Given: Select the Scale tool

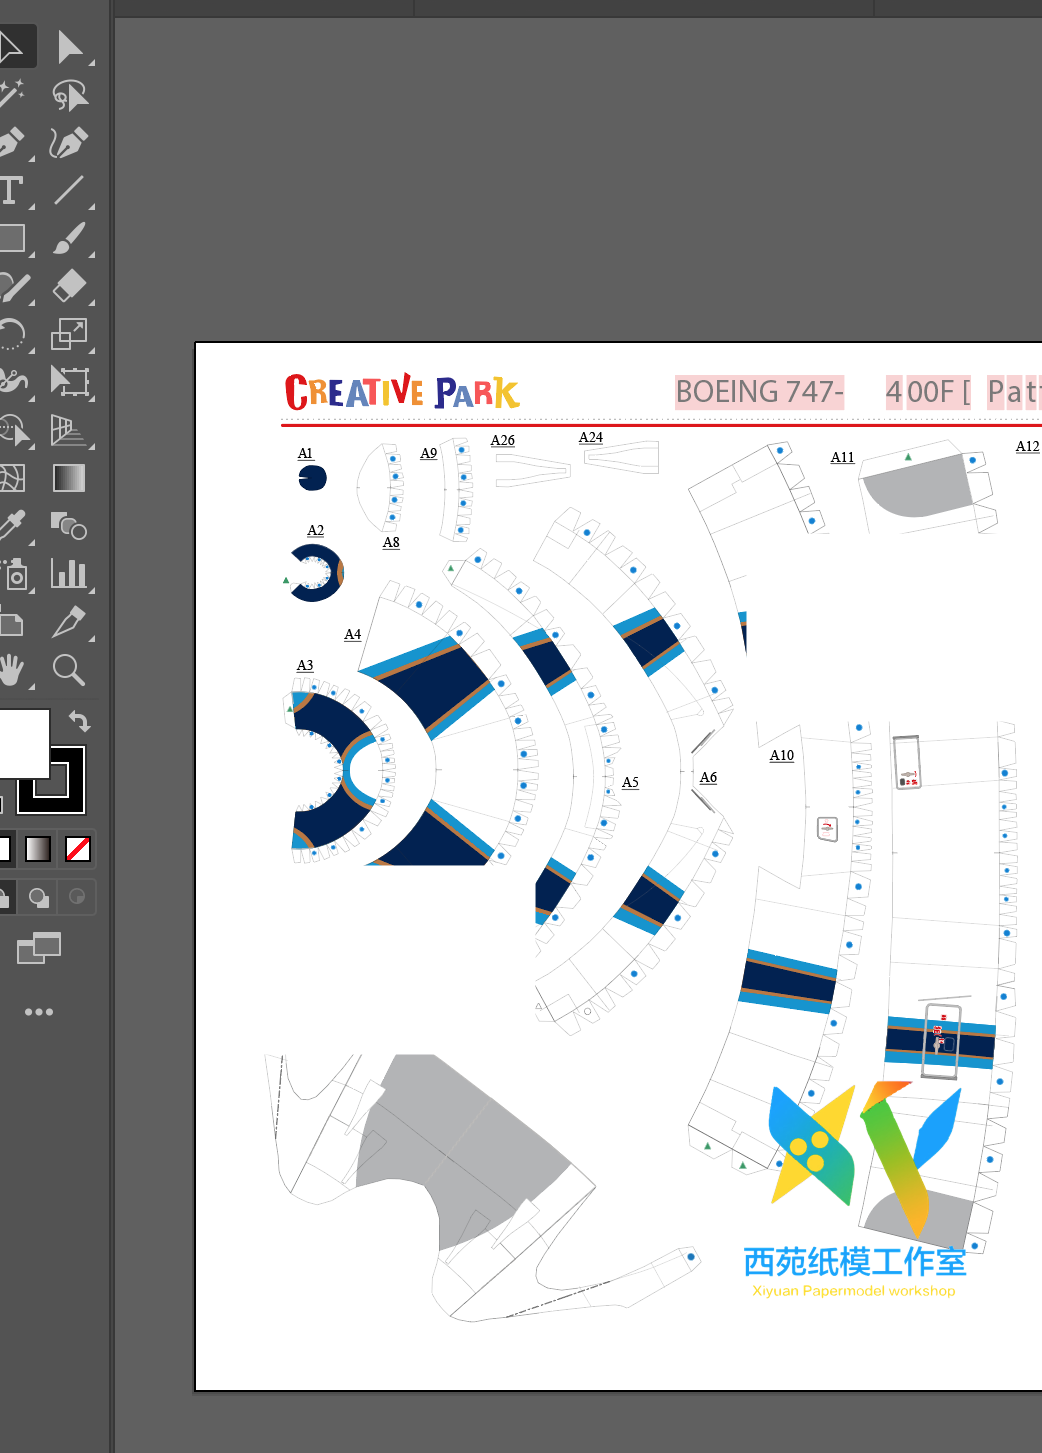Looking at the screenshot, I should [x=70, y=334].
